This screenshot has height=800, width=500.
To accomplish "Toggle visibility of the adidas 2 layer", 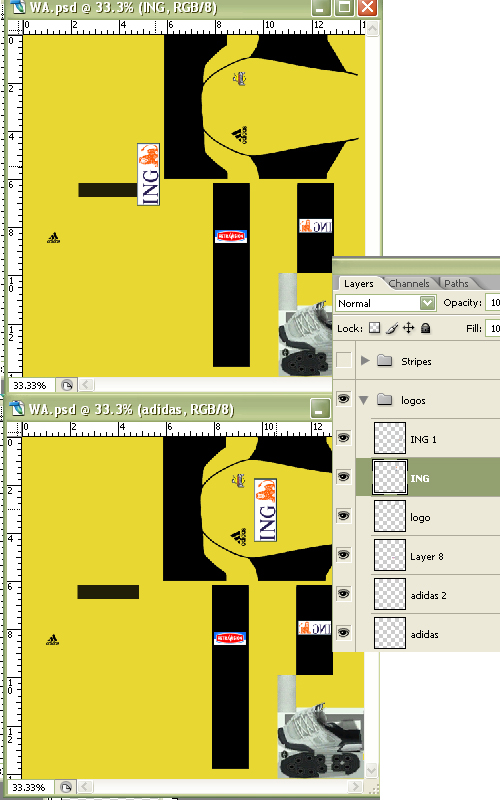I will pyautogui.click(x=344, y=594).
